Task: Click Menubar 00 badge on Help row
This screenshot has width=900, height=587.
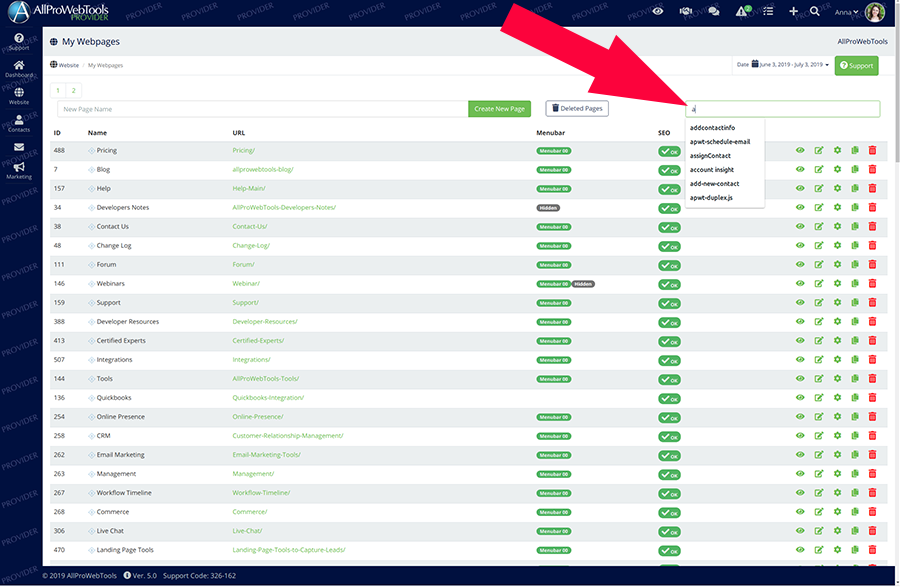Action: tap(553, 189)
